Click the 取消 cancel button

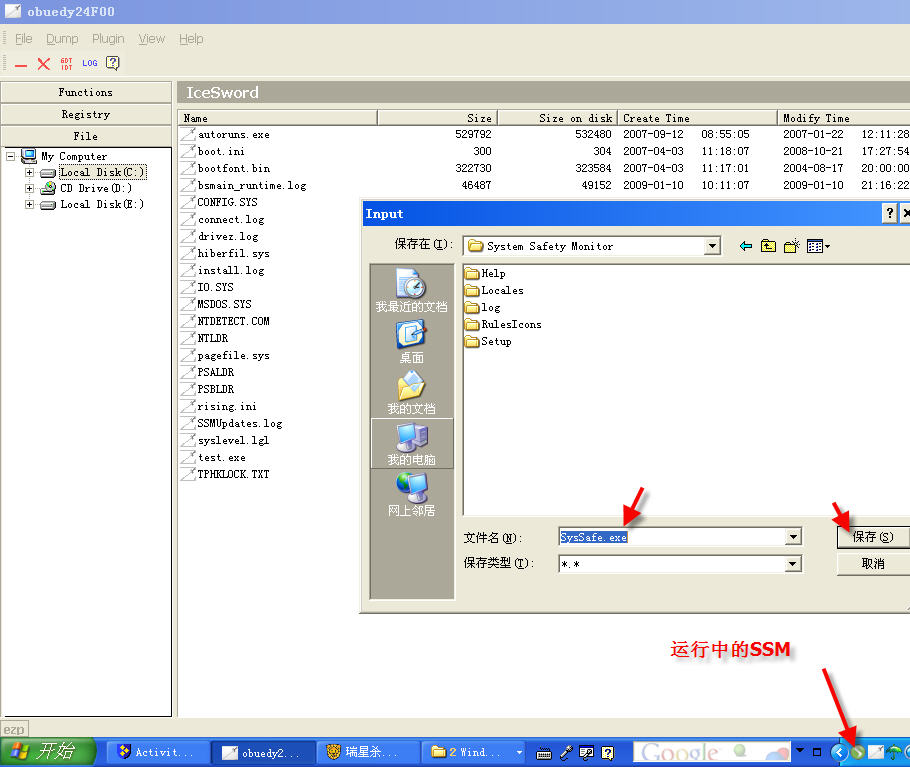click(872, 564)
